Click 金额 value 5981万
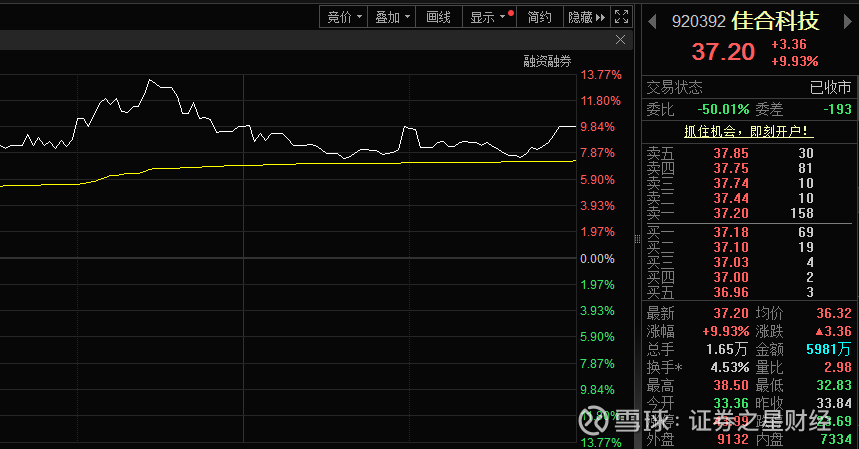Viewport: 859px width, 449px height. click(x=829, y=349)
